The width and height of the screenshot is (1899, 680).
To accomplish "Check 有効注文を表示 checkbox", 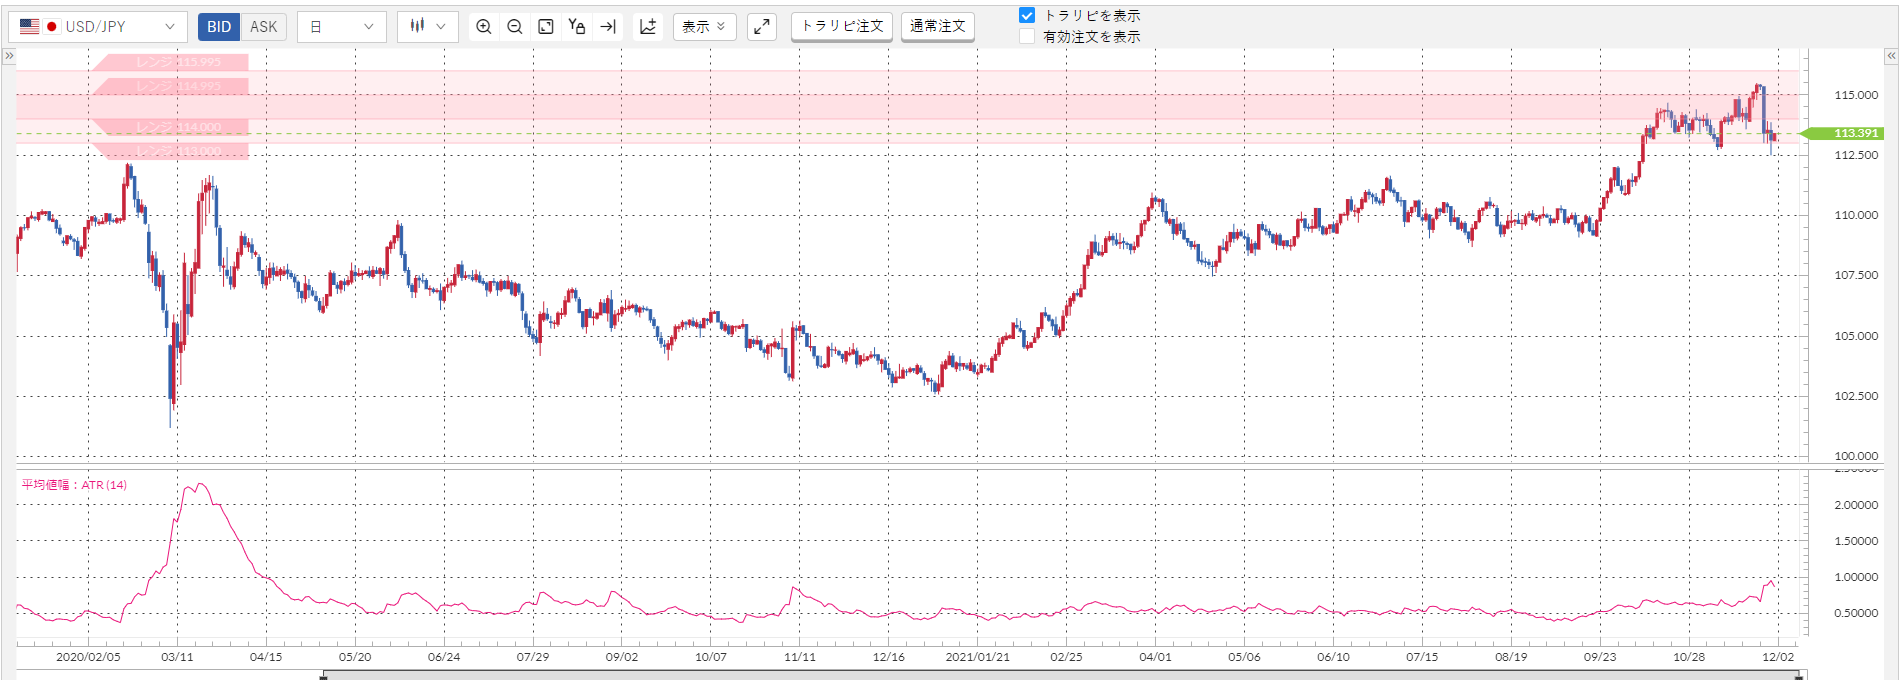I will point(1027,37).
